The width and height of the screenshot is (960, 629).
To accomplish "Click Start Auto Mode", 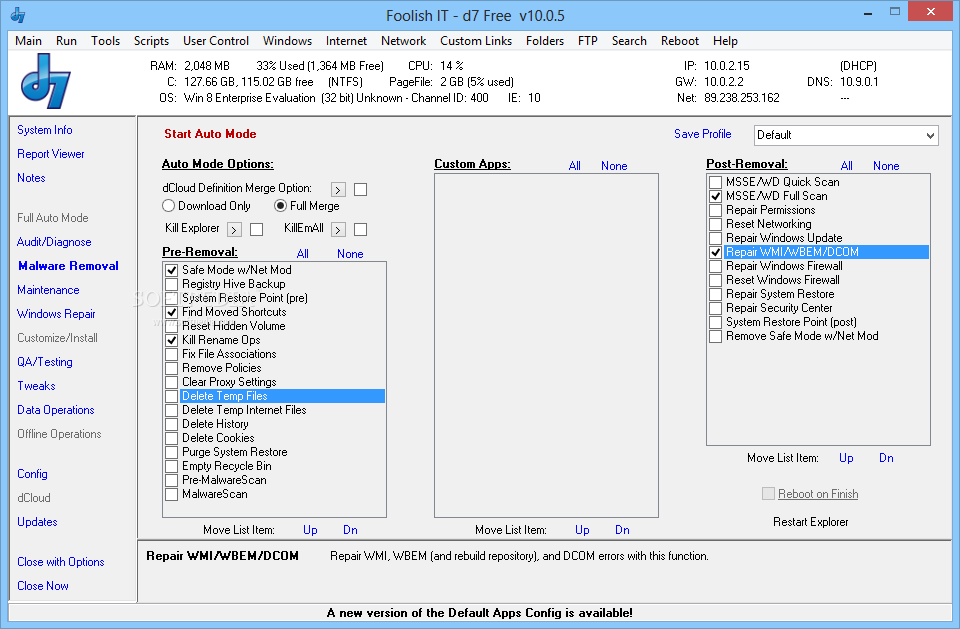I will point(210,134).
